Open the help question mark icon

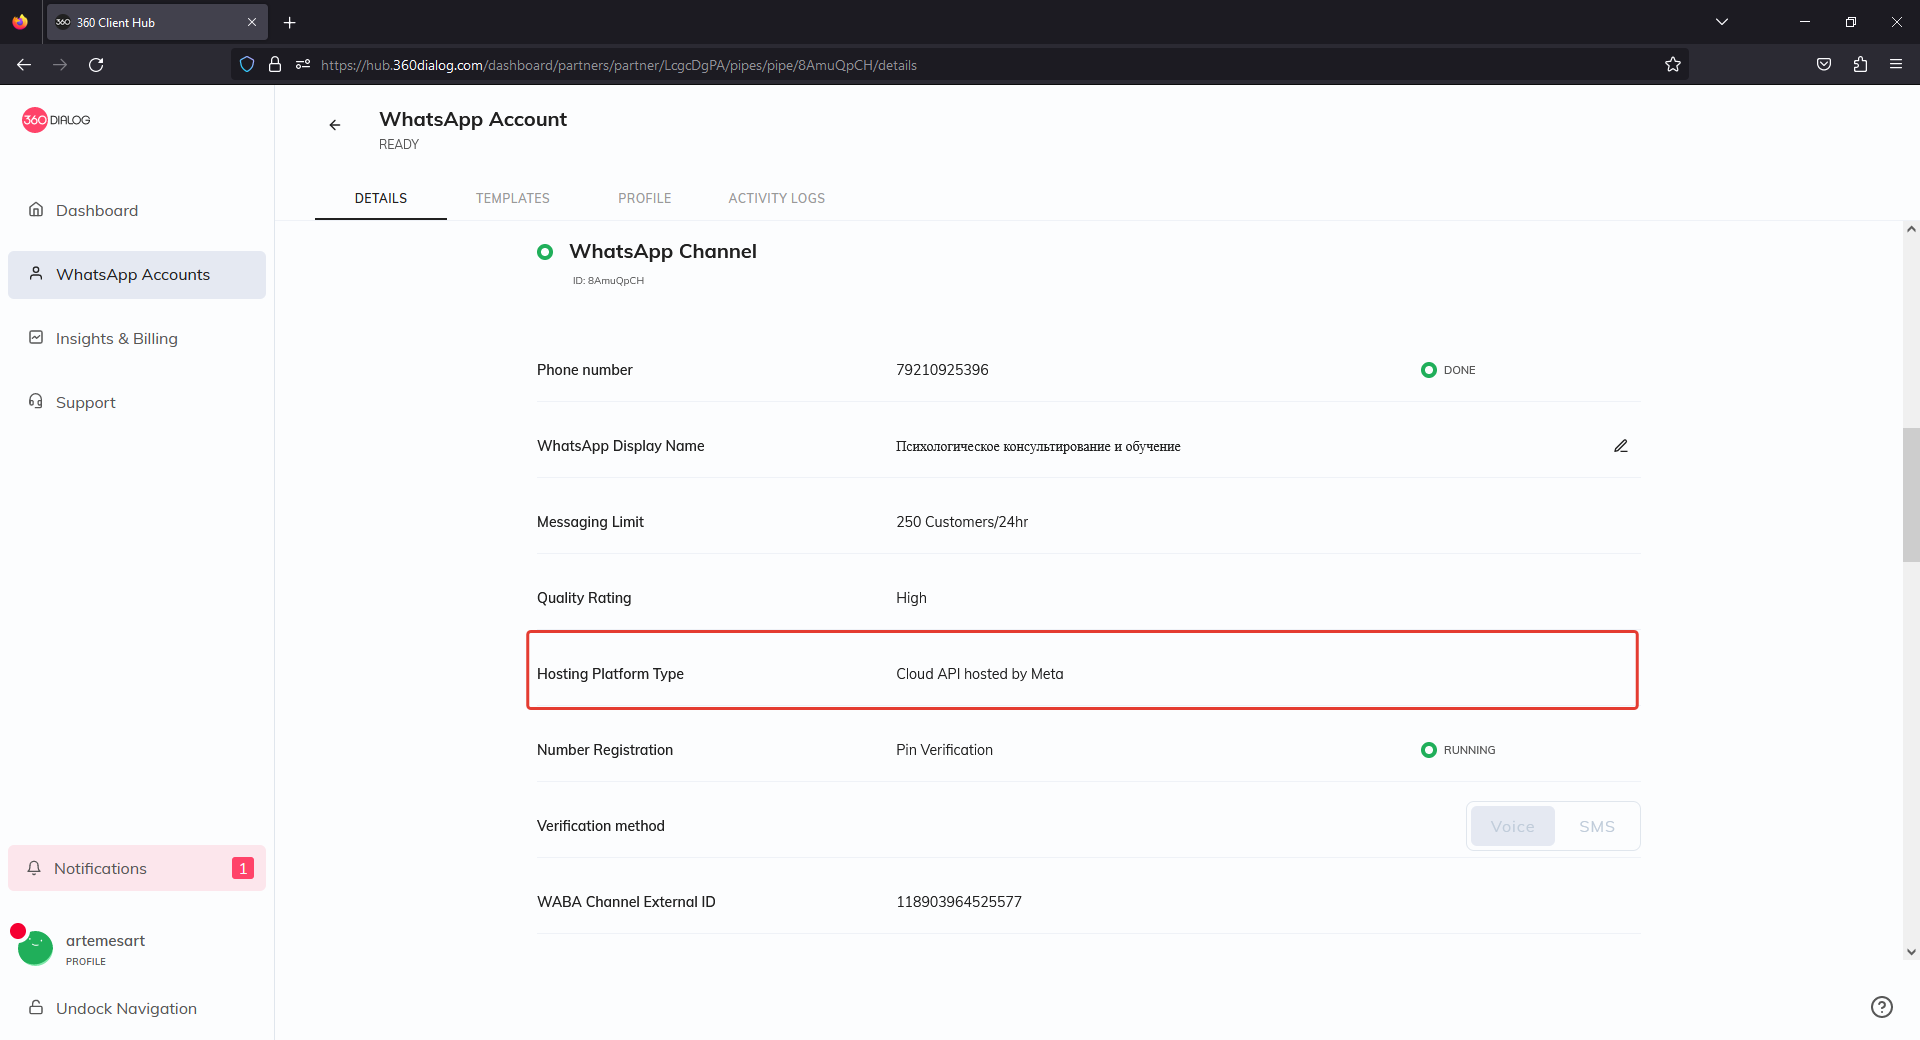tap(1882, 1007)
